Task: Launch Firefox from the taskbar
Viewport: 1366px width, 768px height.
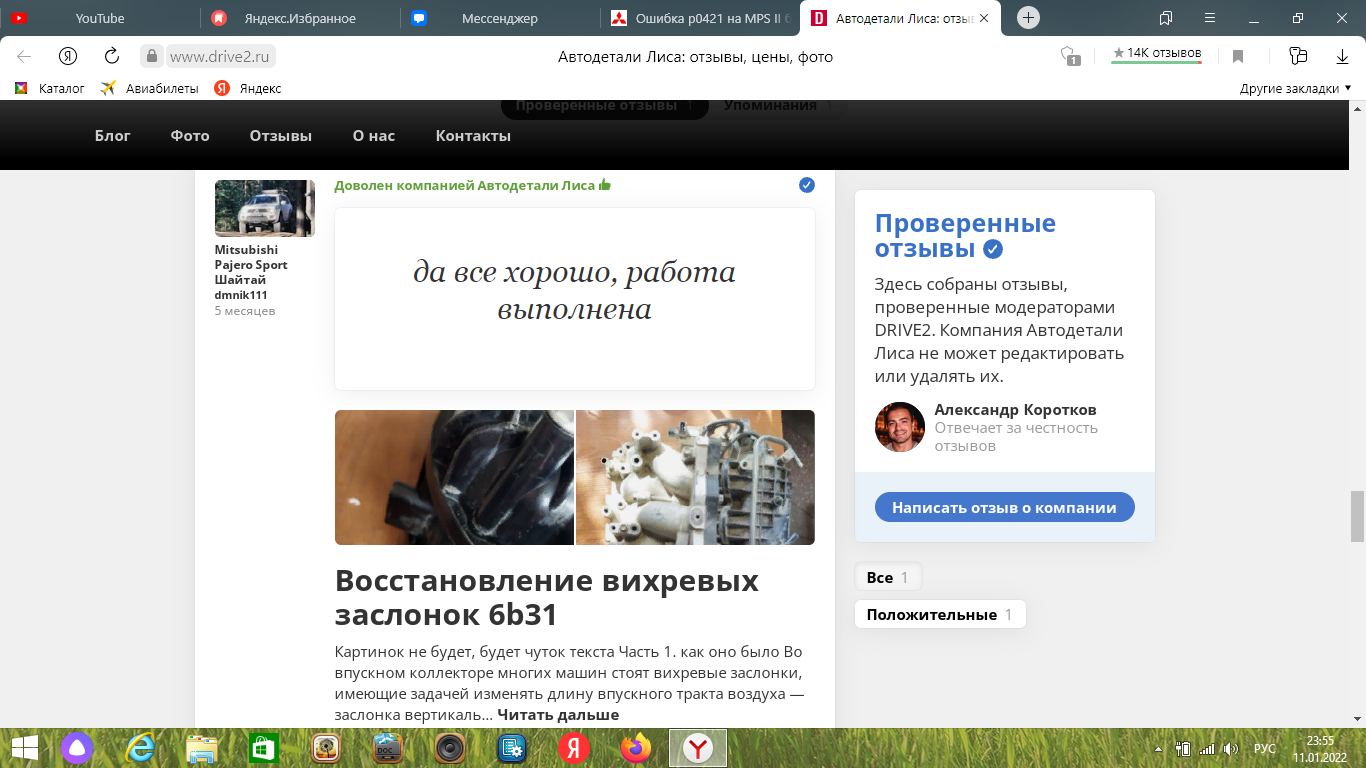Action: [635, 748]
